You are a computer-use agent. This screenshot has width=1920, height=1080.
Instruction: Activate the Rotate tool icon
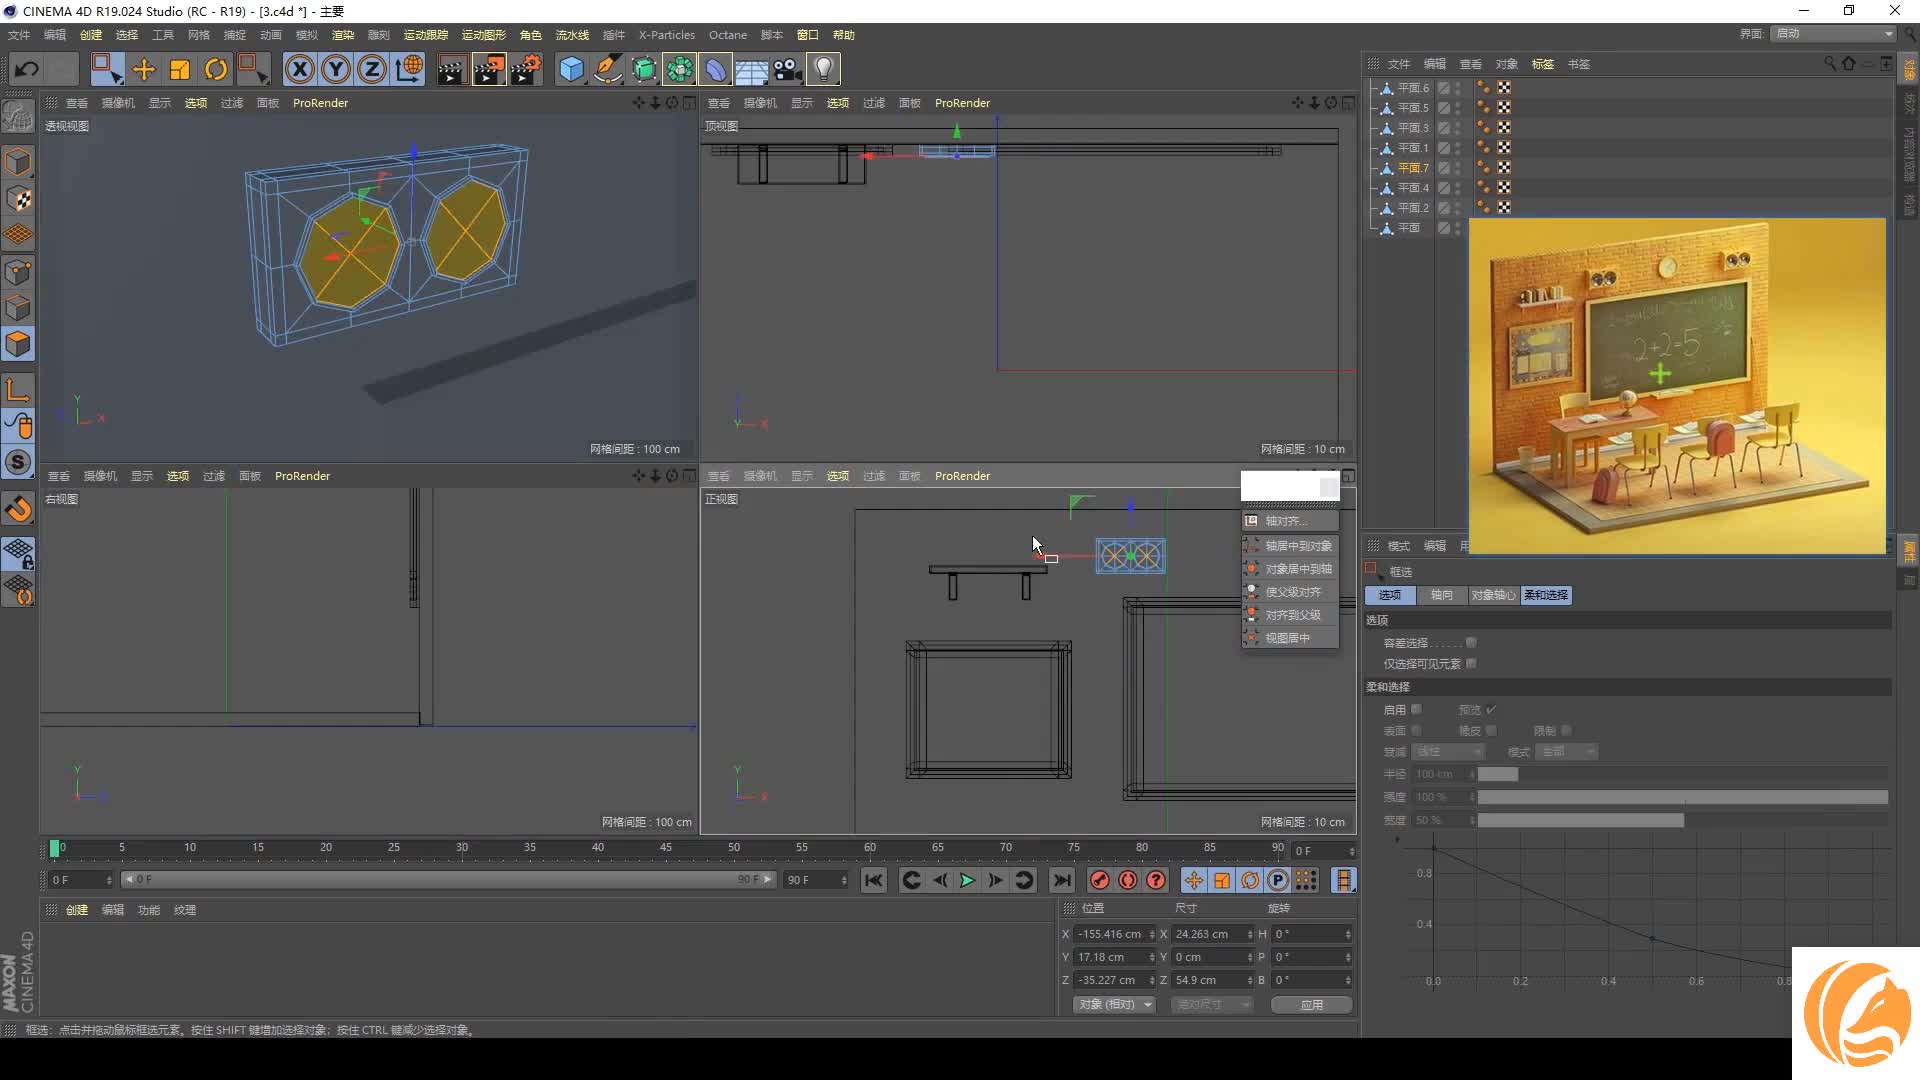coord(216,69)
